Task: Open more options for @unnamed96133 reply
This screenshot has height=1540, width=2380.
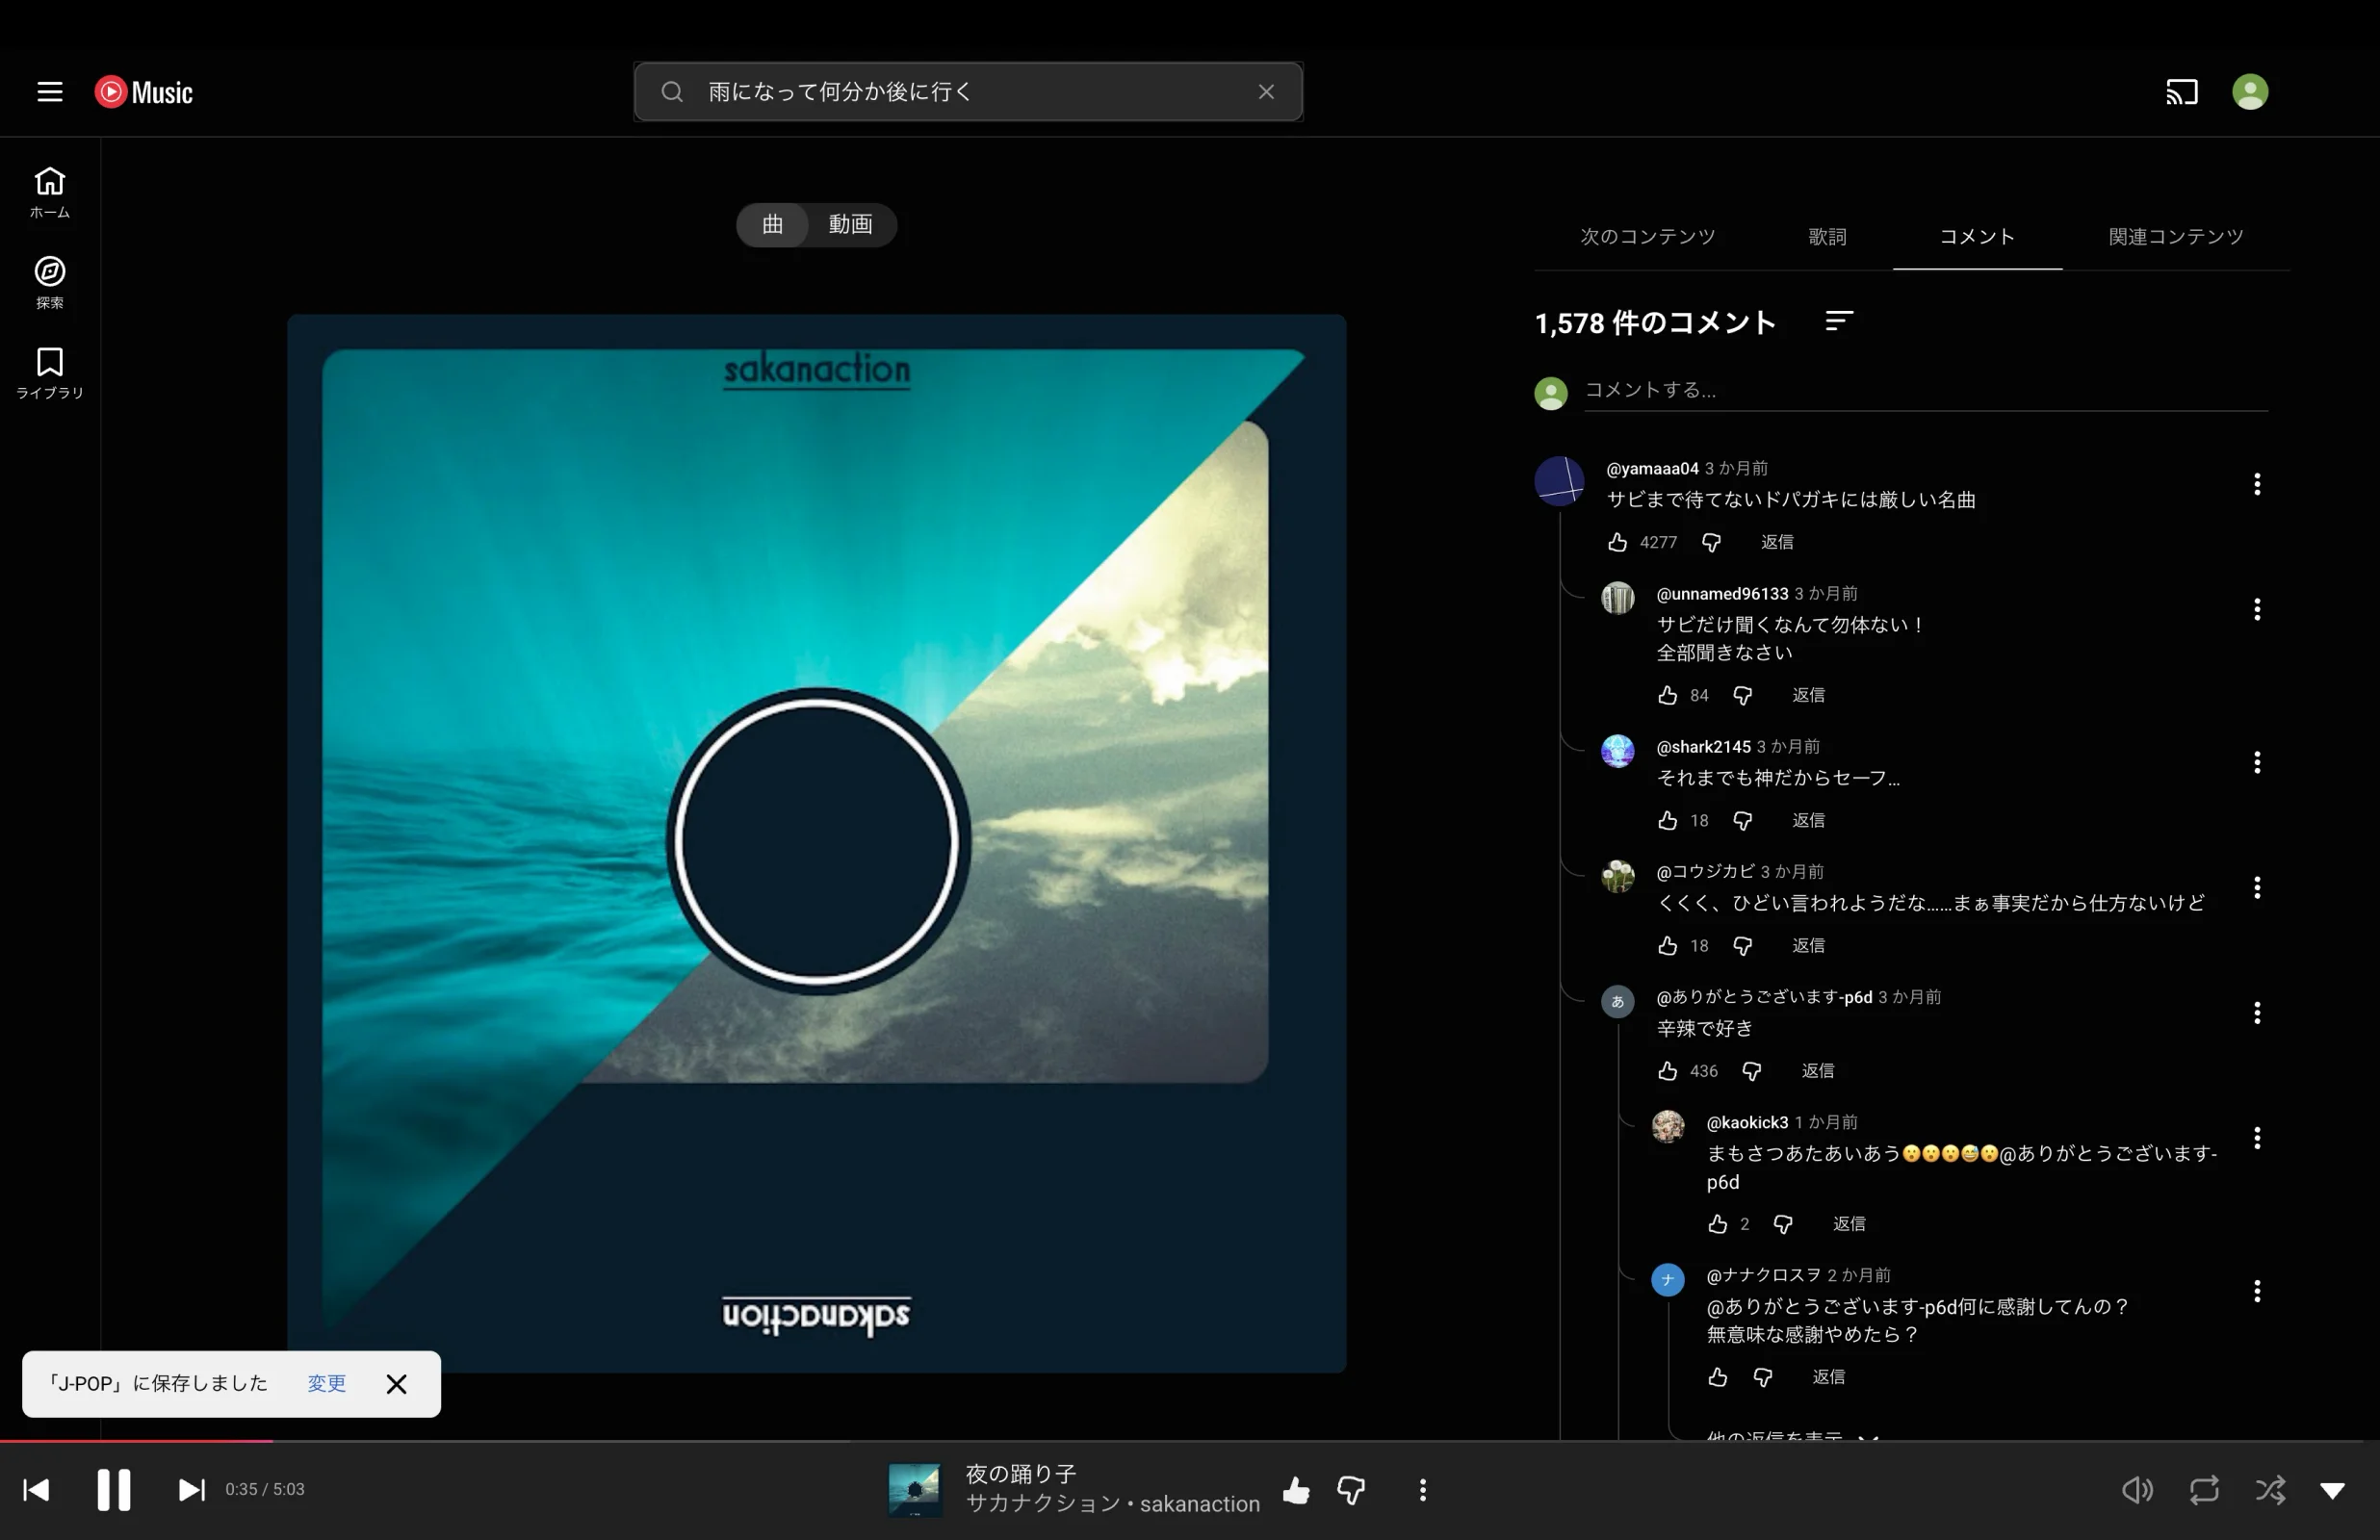Action: (x=2257, y=609)
